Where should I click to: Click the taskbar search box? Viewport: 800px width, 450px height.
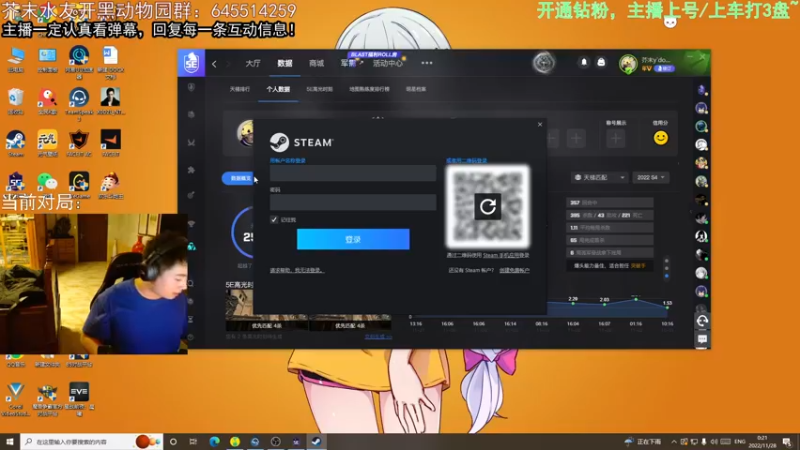[x=92, y=441]
